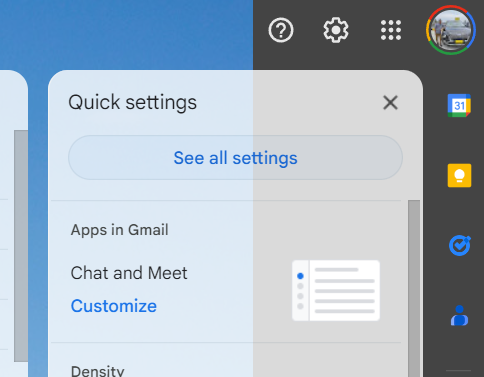484x377 pixels.
Task: Click the Chat and Meet layout thumbnail
Action: click(x=336, y=291)
